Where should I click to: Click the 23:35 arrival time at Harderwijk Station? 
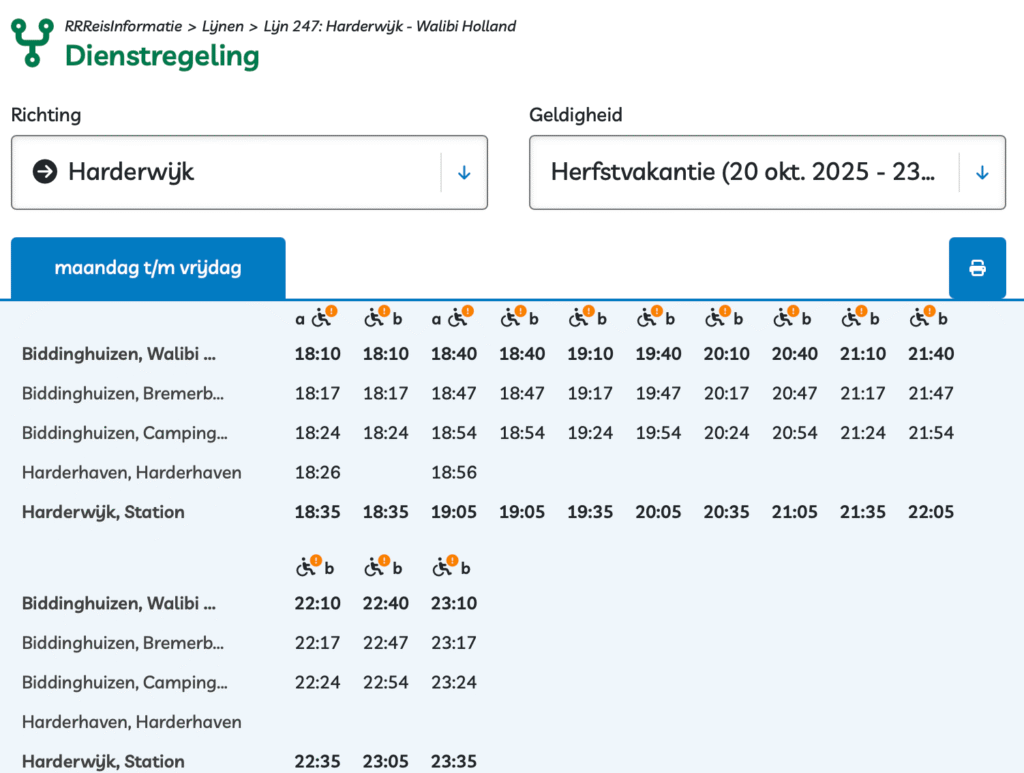pyautogui.click(x=454, y=762)
